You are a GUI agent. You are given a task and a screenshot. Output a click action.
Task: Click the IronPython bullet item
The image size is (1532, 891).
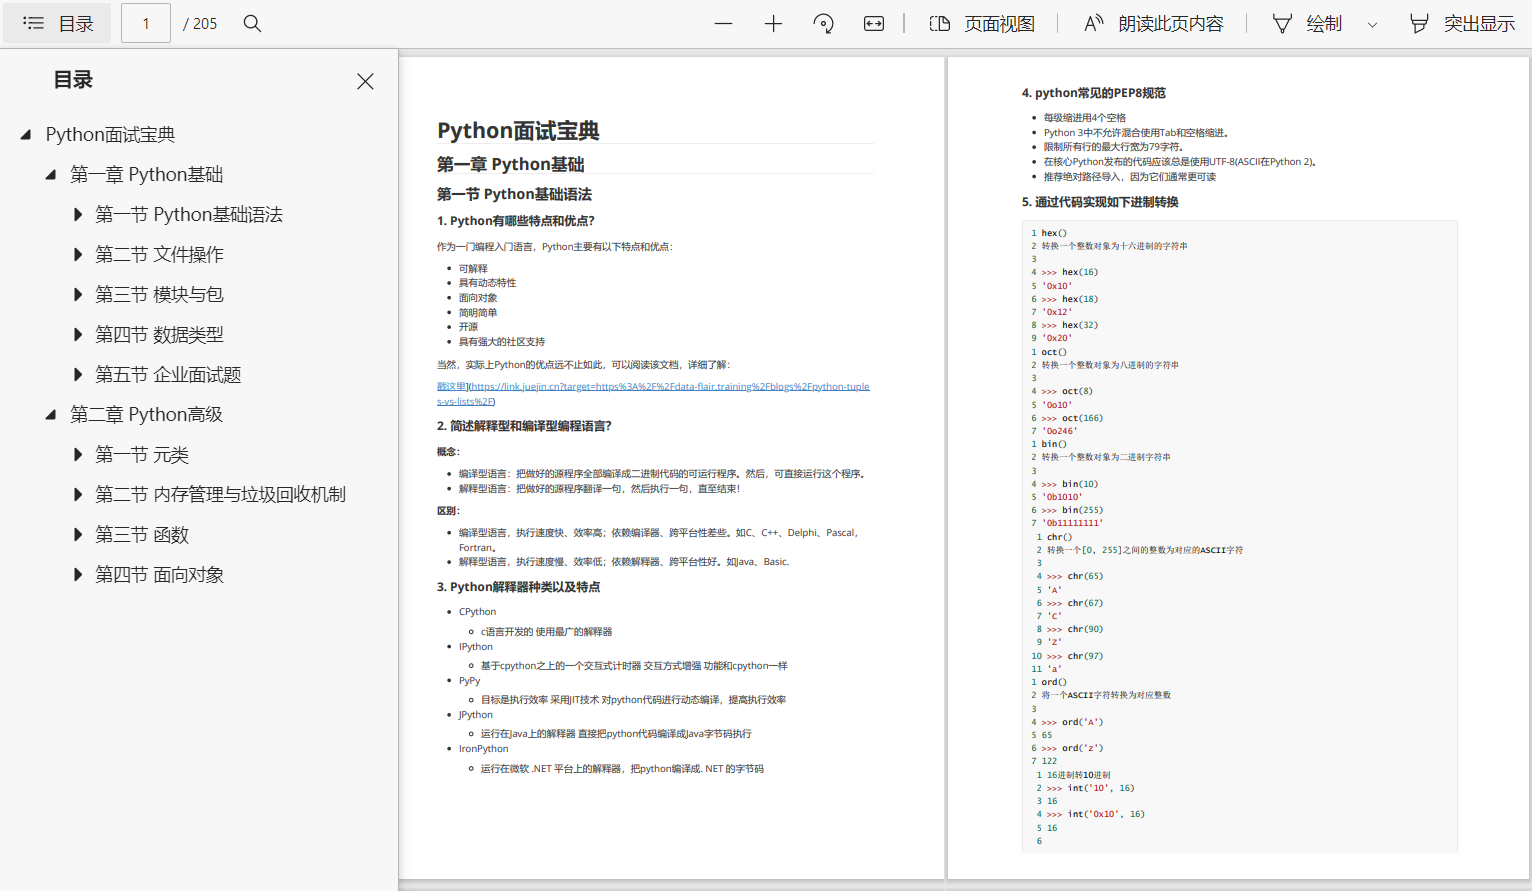pos(483,749)
